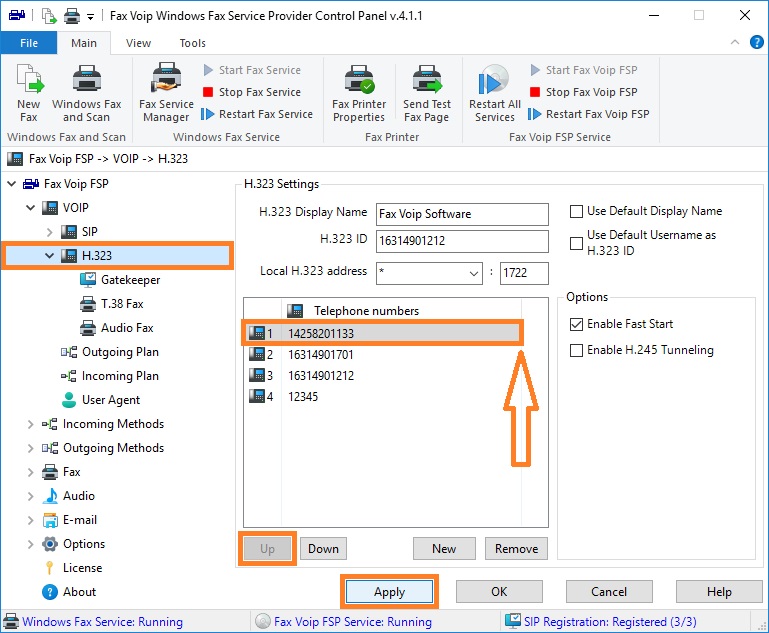The height and width of the screenshot is (633, 769).
Task: Collapse the ribbon with the caret
Action: (735, 42)
